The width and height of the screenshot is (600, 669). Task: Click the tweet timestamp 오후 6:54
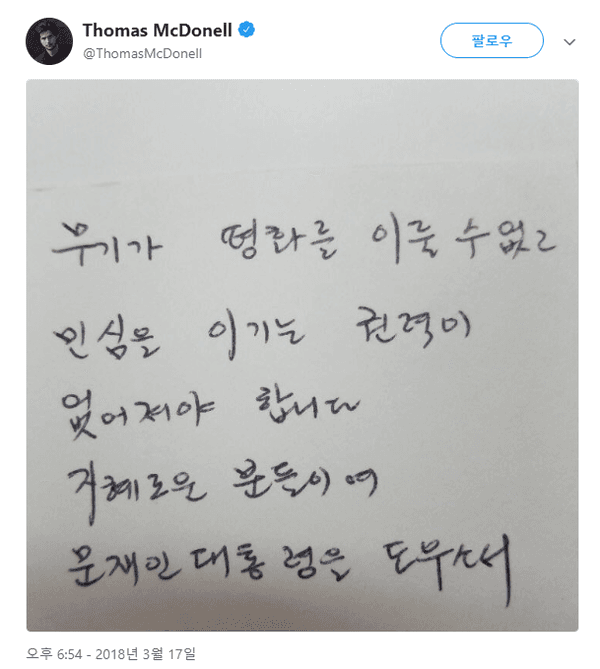pos(54,654)
